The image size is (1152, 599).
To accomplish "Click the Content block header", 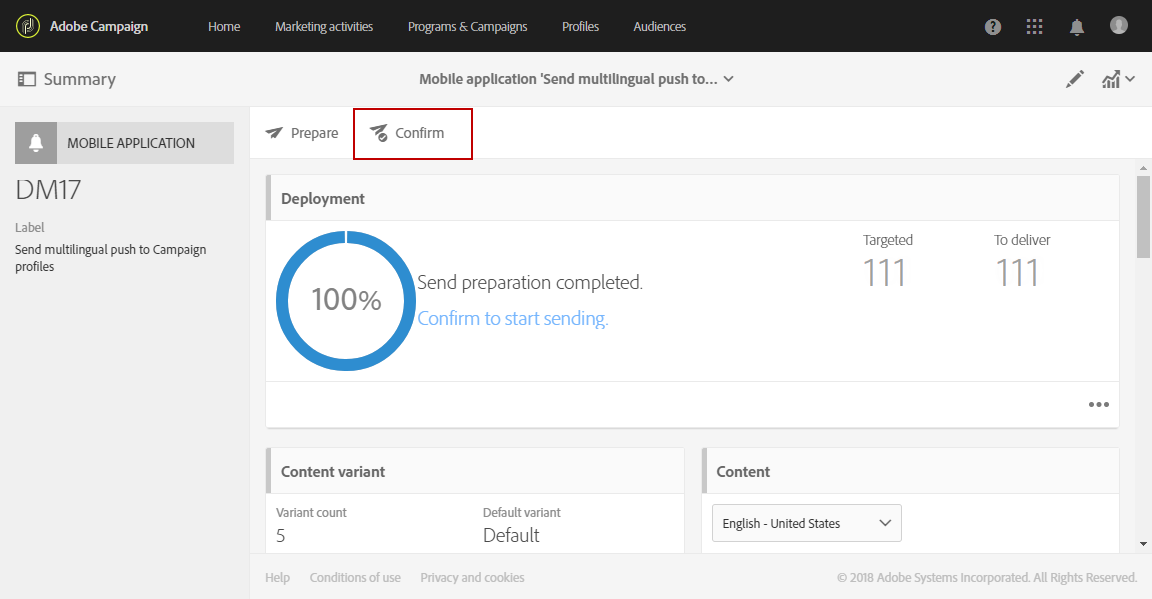I will [910, 471].
